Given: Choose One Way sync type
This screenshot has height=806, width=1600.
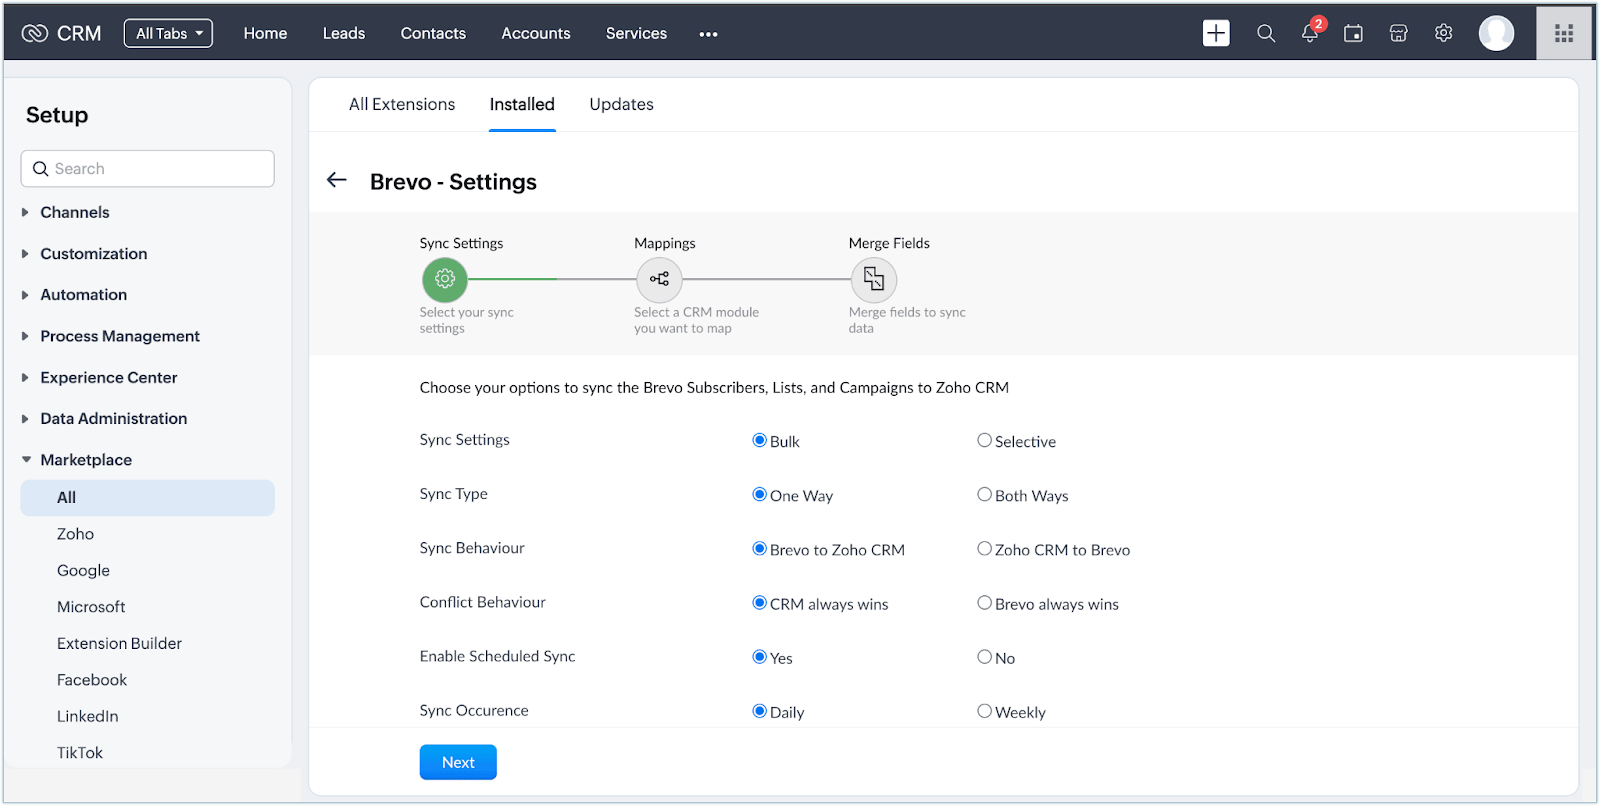Looking at the screenshot, I should click(x=759, y=494).
